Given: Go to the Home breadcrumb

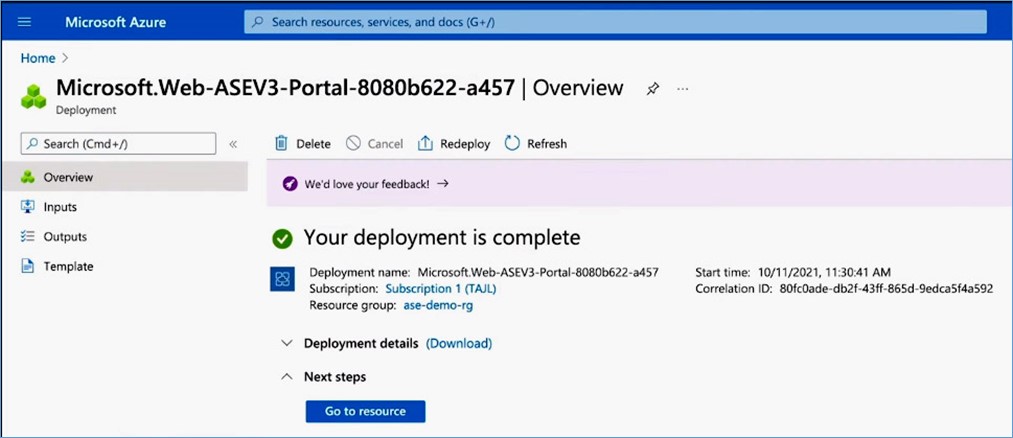Looking at the screenshot, I should (38, 58).
